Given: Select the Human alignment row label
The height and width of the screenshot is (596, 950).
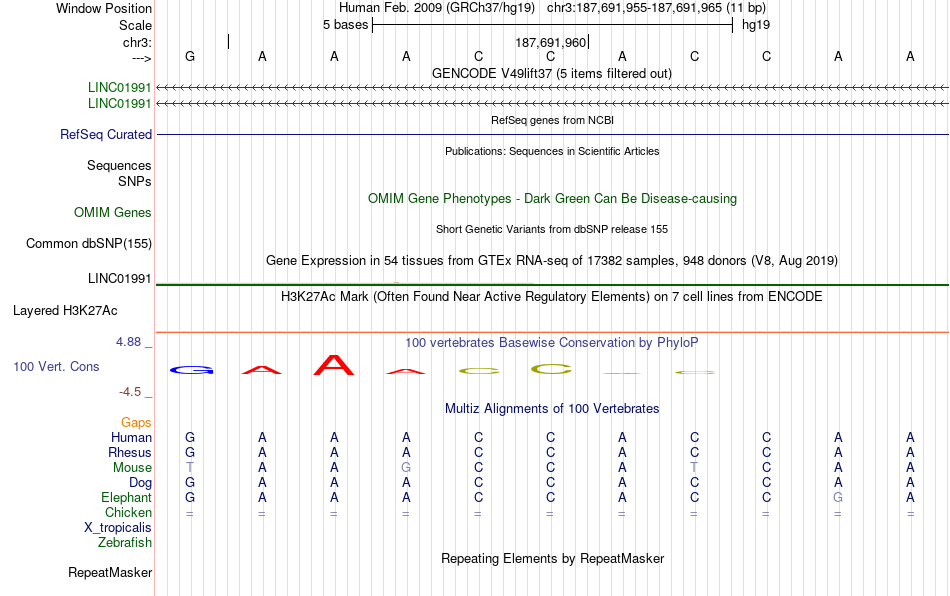Looking at the screenshot, I should tap(131, 437).
